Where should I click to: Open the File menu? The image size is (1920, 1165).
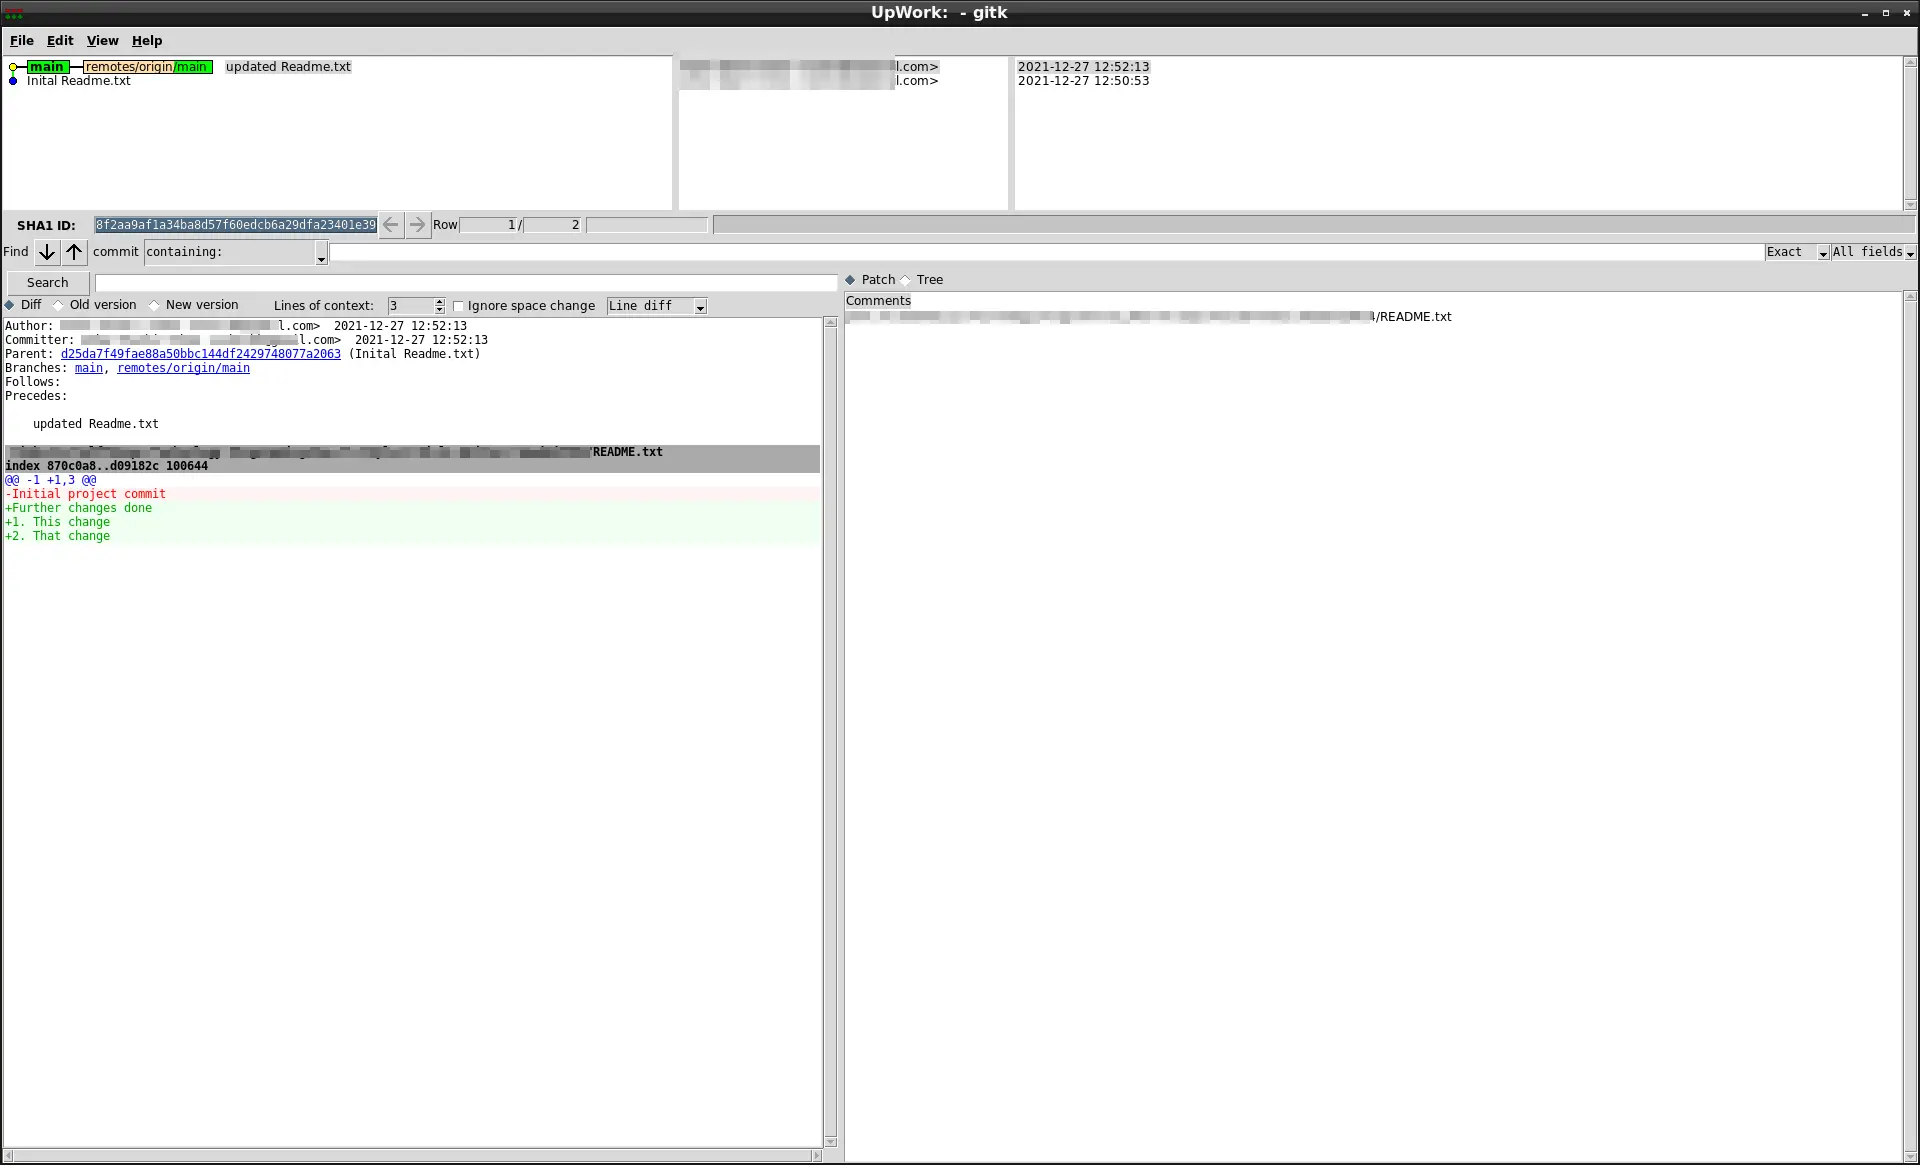(22, 40)
